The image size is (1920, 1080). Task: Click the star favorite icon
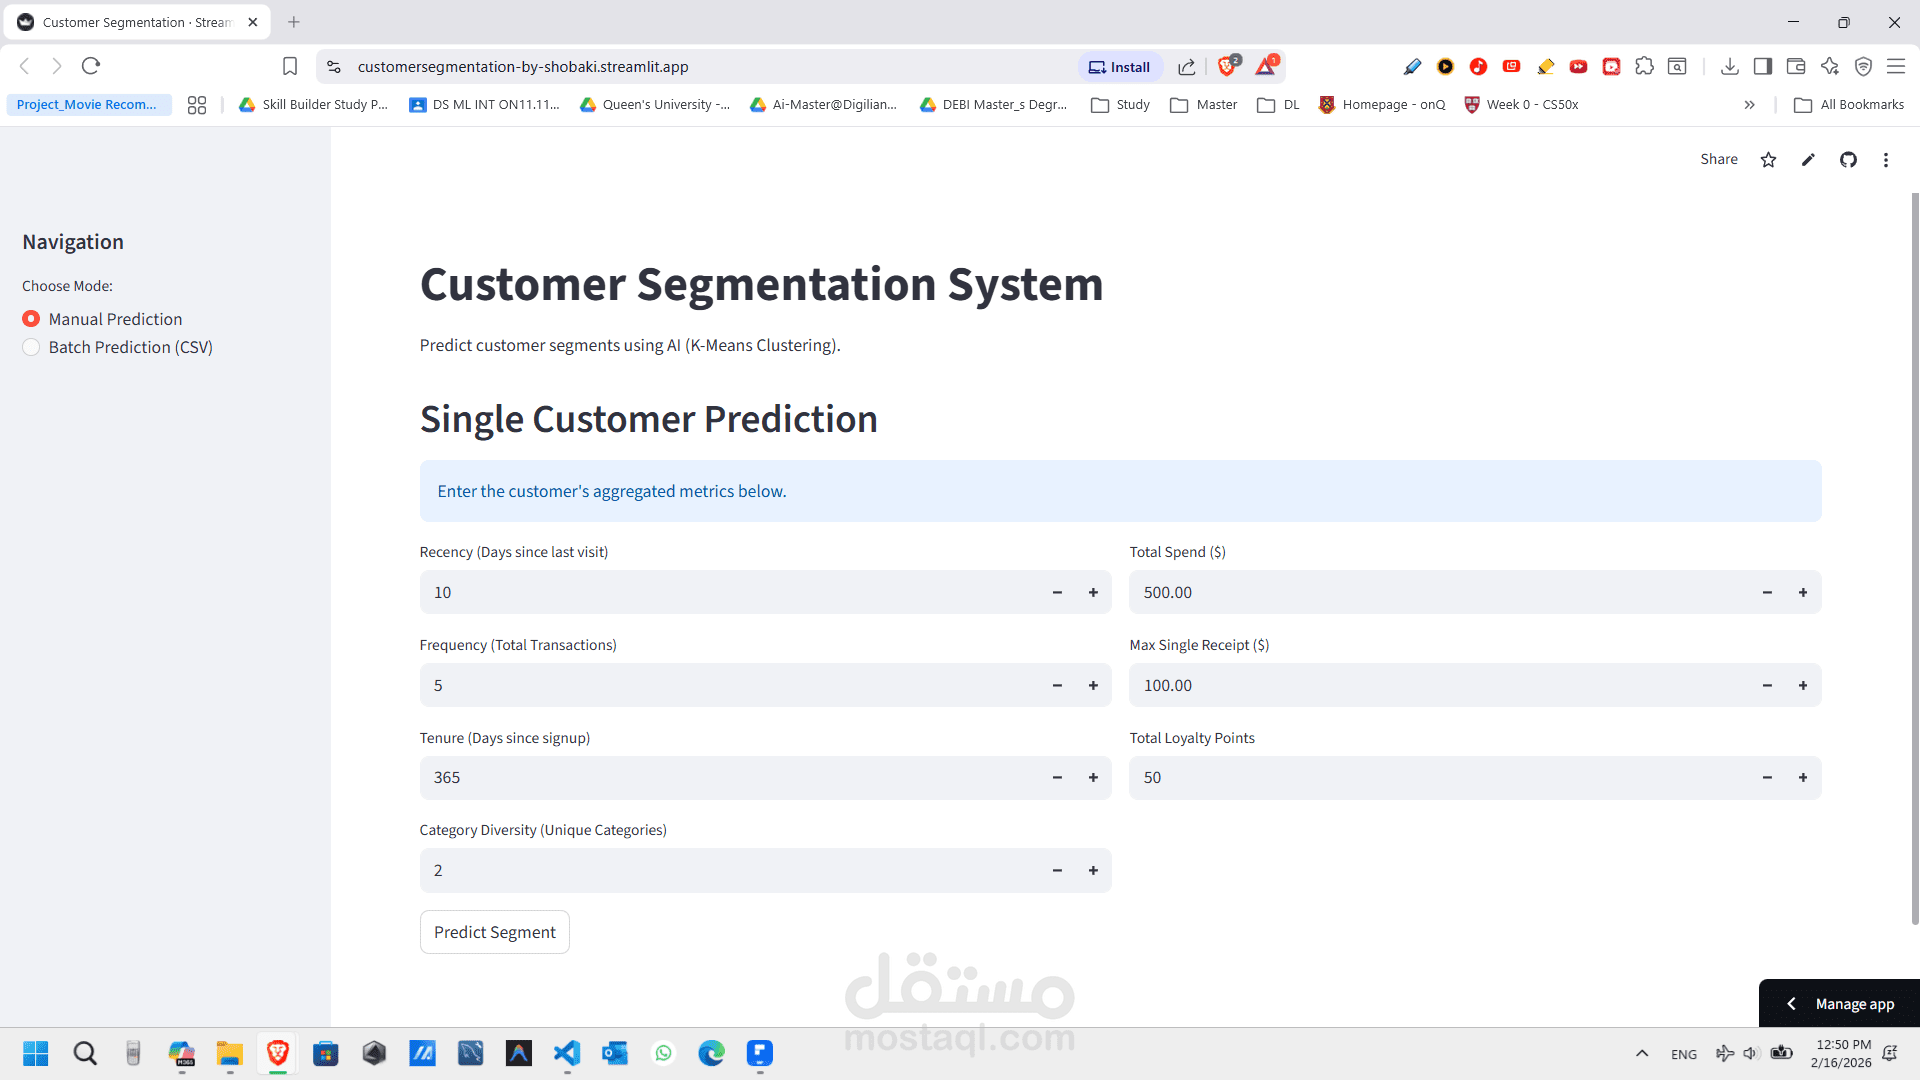click(1768, 160)
